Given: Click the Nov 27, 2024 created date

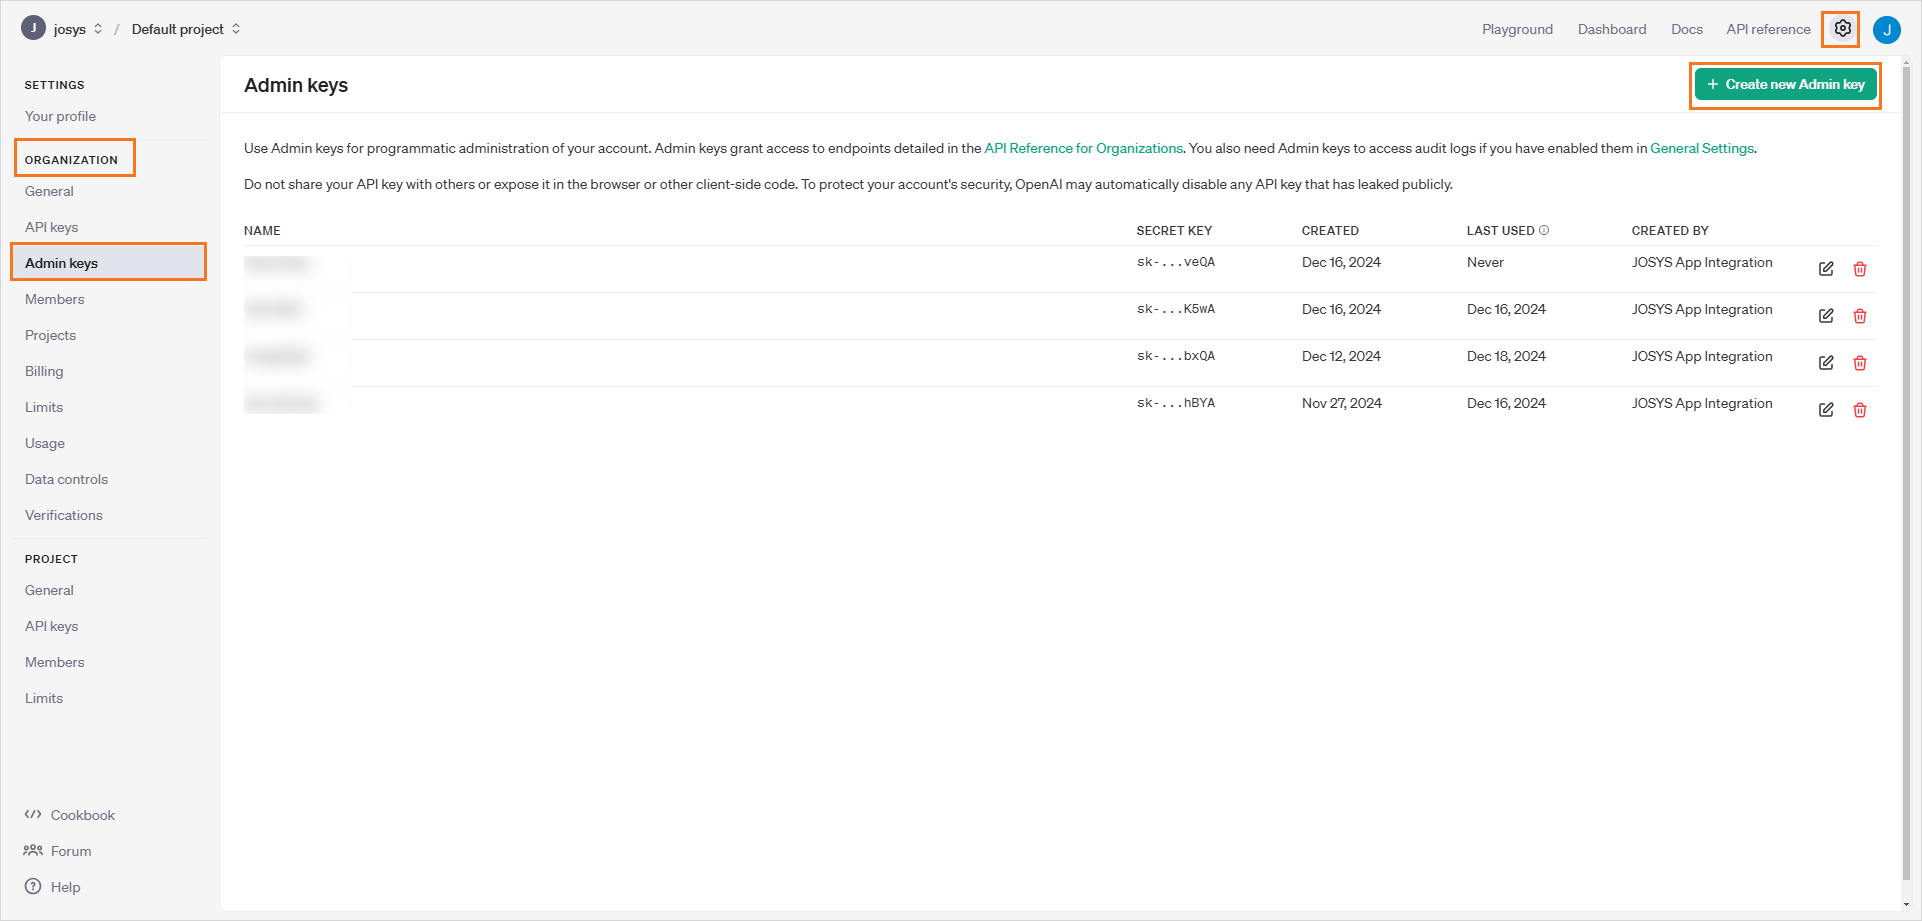Looking at the screenshot, I should pyautogui.click(x=1342, y=403).
